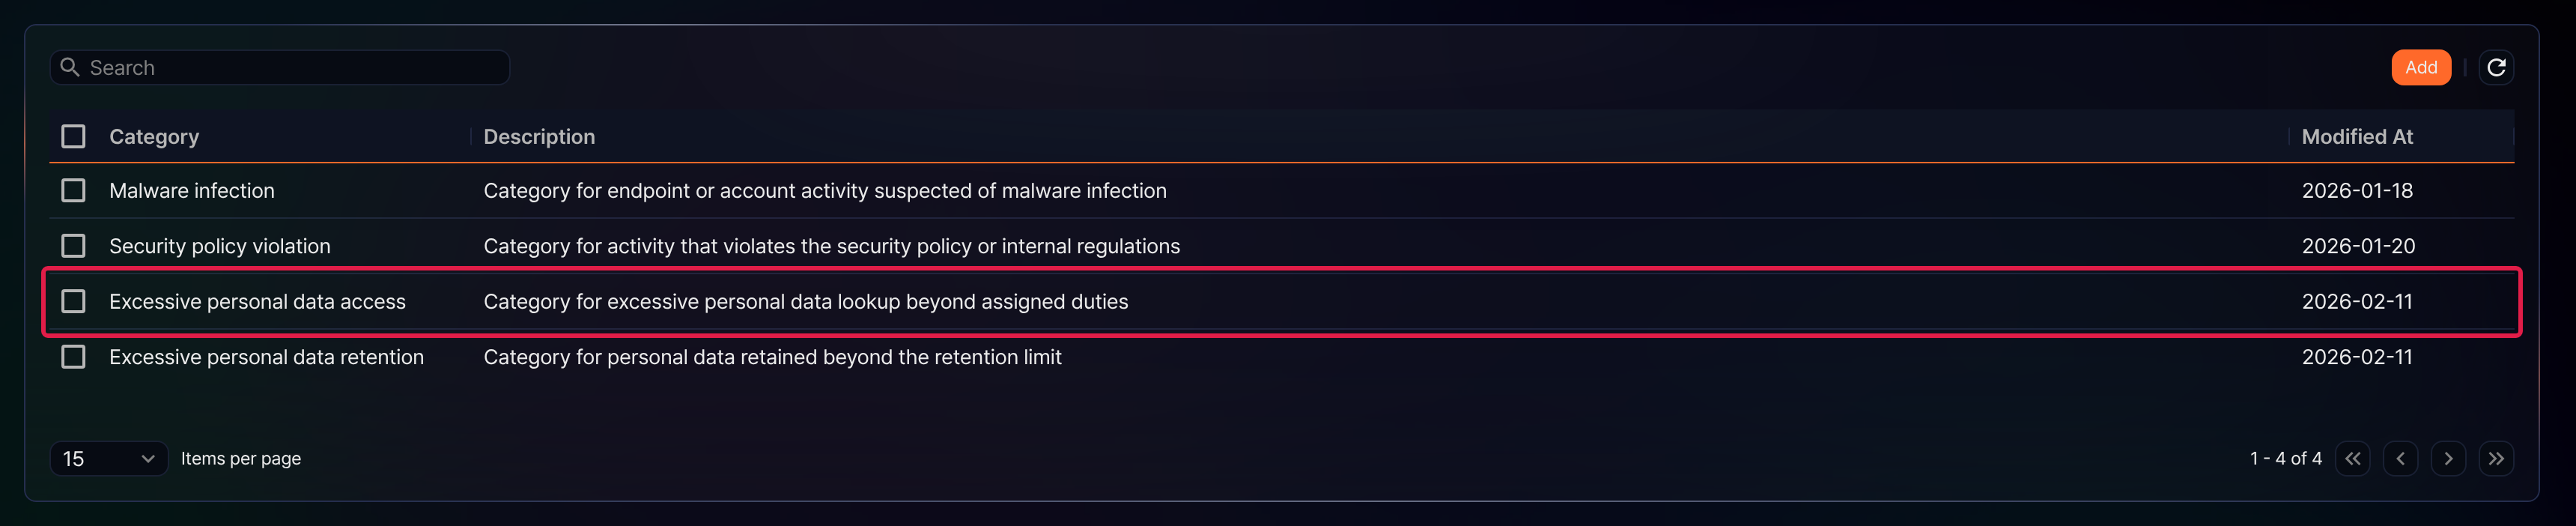Check the Malware infection row checkbox
The height and width of the screenshot is (526, 2576).
[x=73, y=190]
